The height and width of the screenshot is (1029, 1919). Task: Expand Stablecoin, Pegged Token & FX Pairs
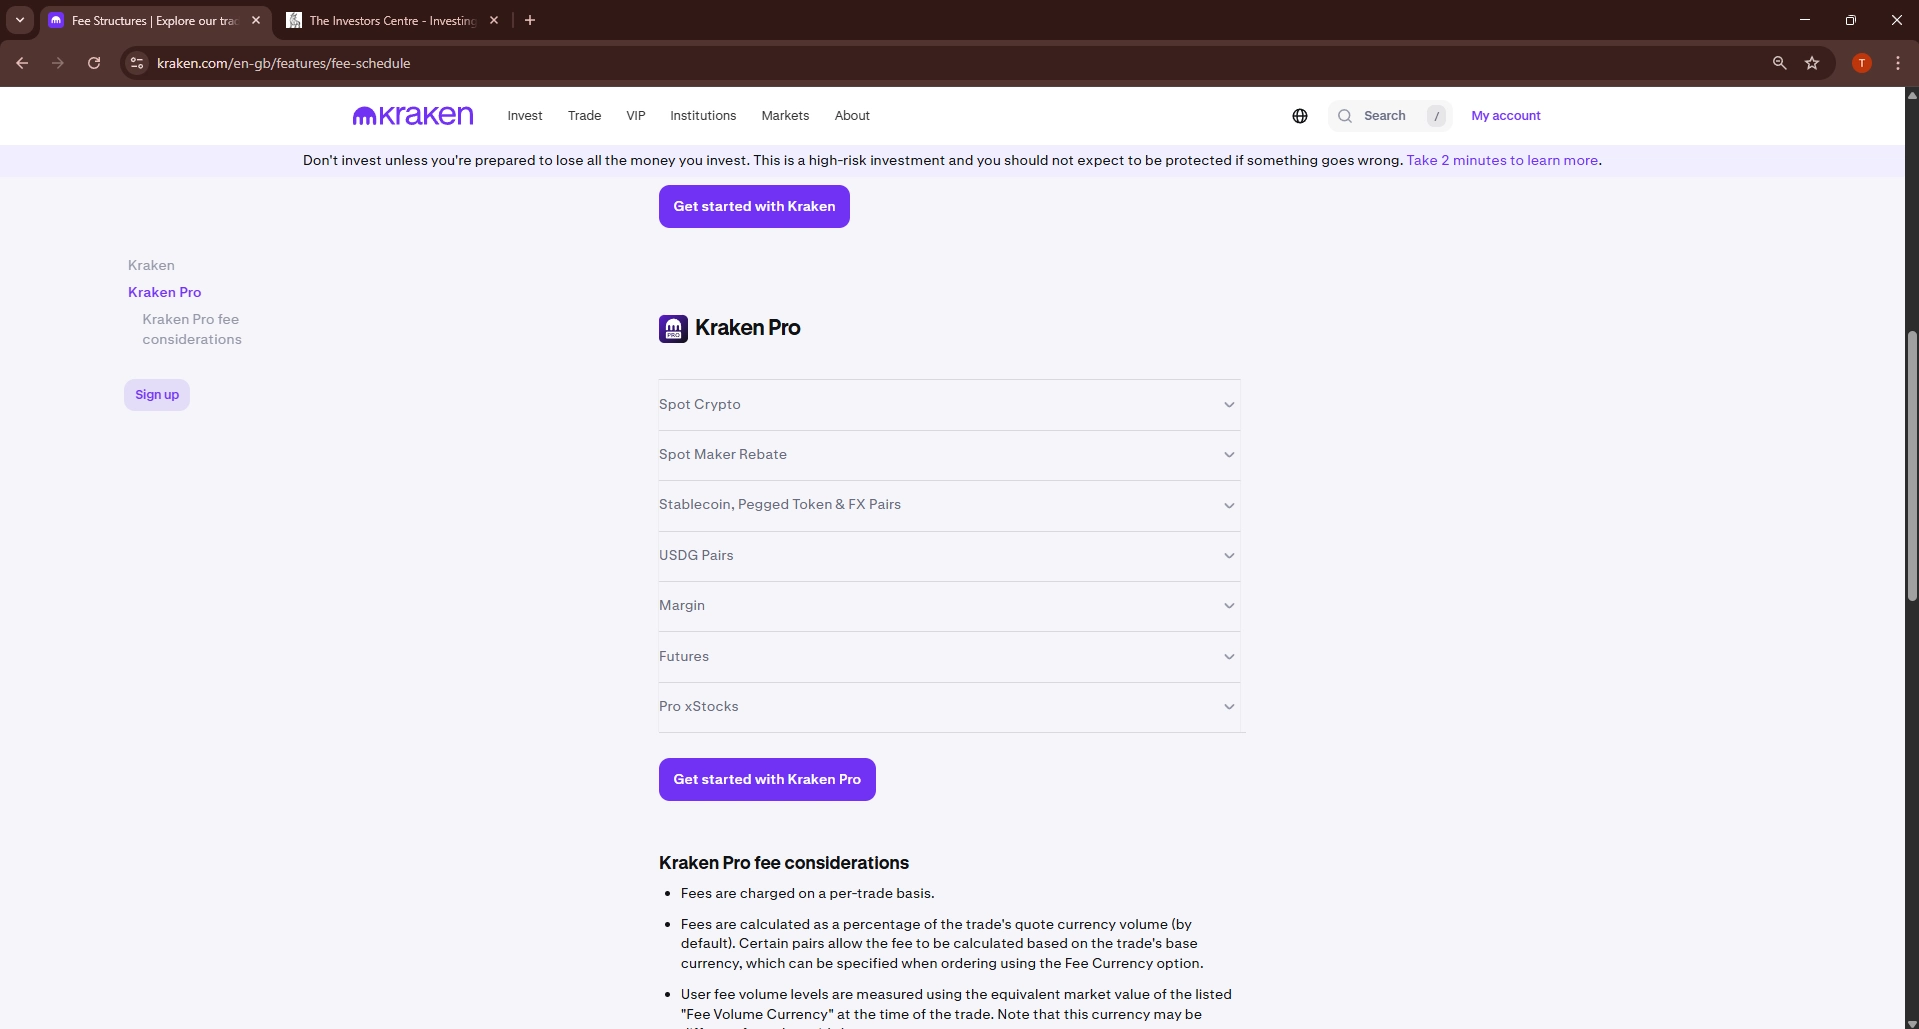(949, 505)
